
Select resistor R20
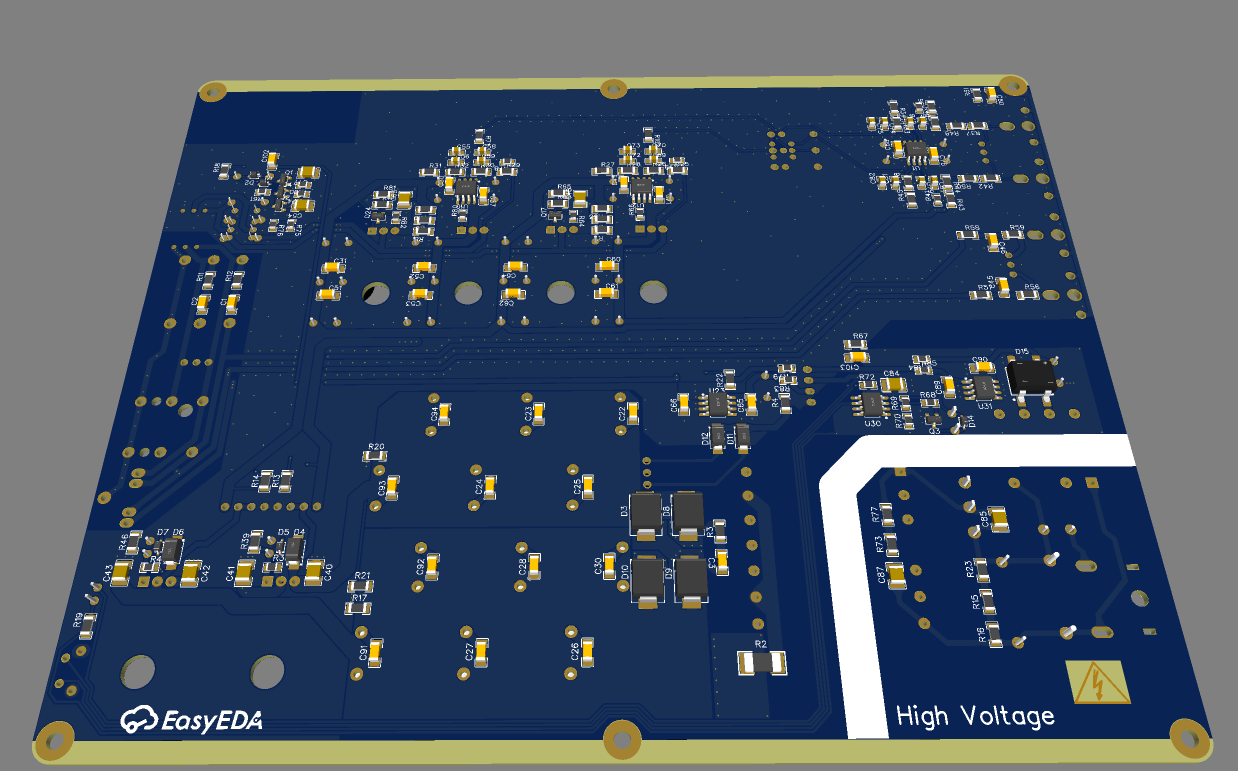(x=375, y=456)
